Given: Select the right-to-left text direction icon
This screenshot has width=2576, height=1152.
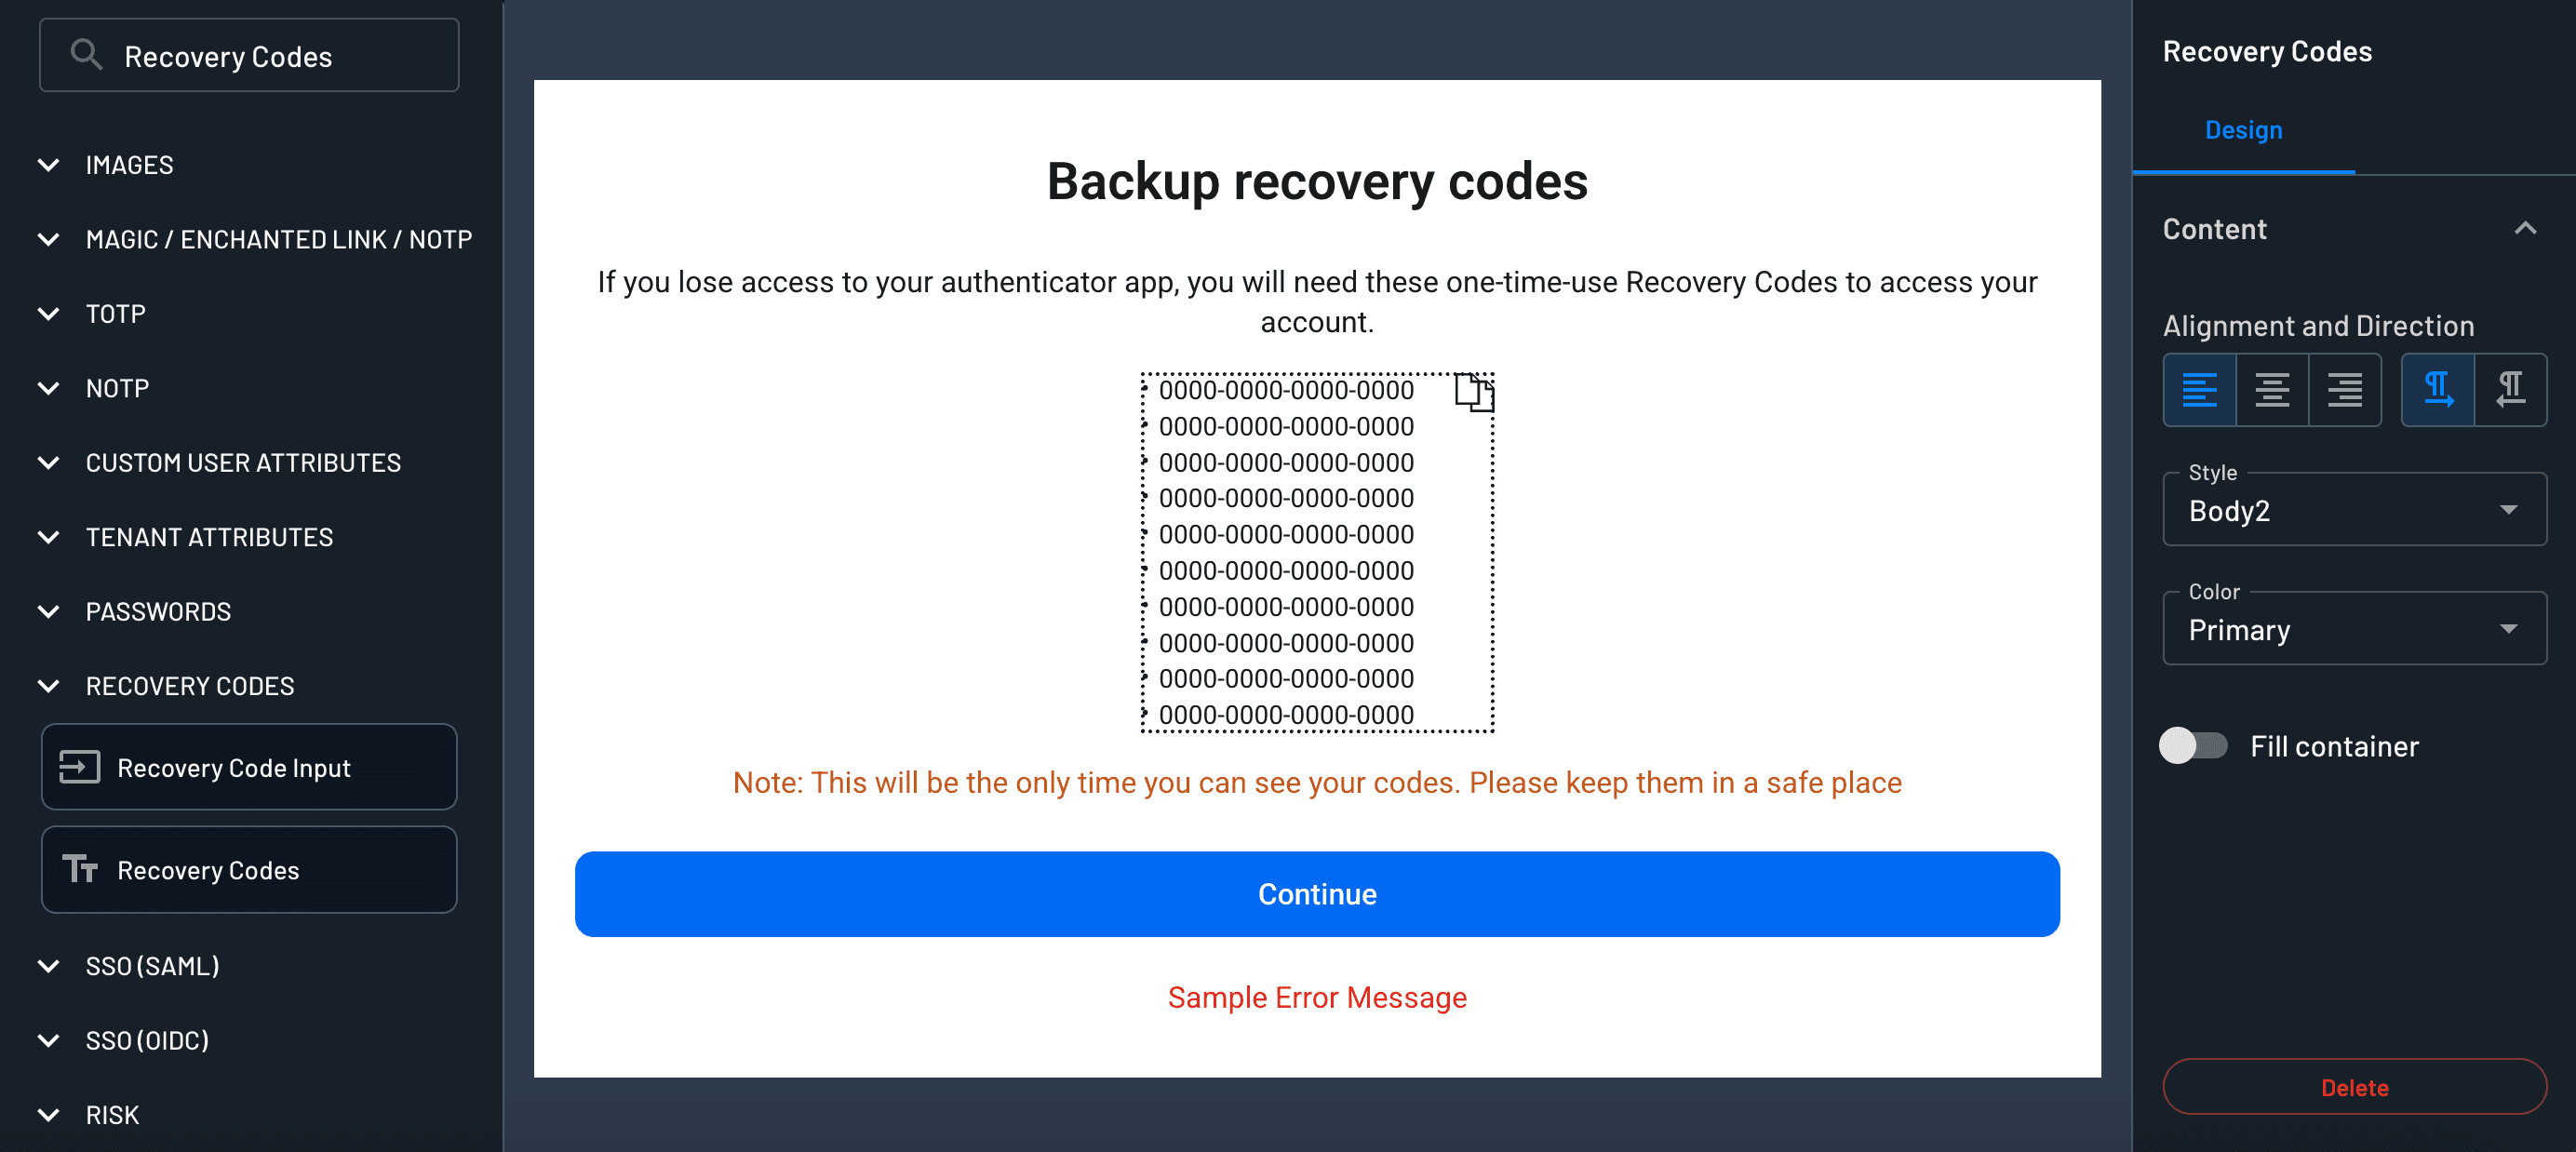Looking at the screenshot, I should pos(2510,389).
